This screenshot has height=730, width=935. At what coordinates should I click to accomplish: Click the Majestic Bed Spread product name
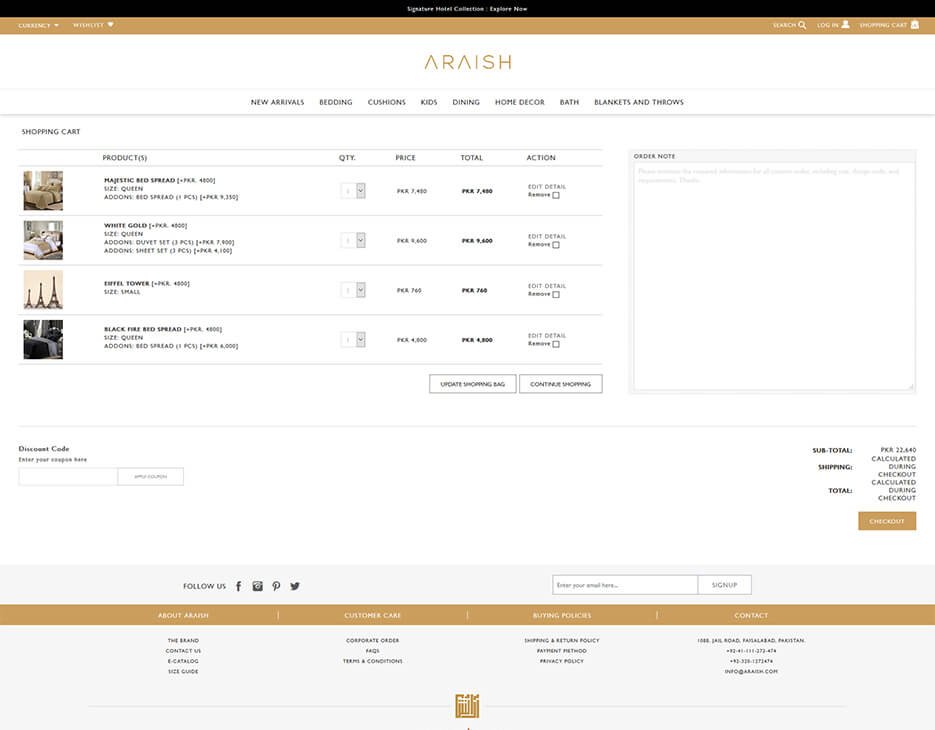coord(140,180)
